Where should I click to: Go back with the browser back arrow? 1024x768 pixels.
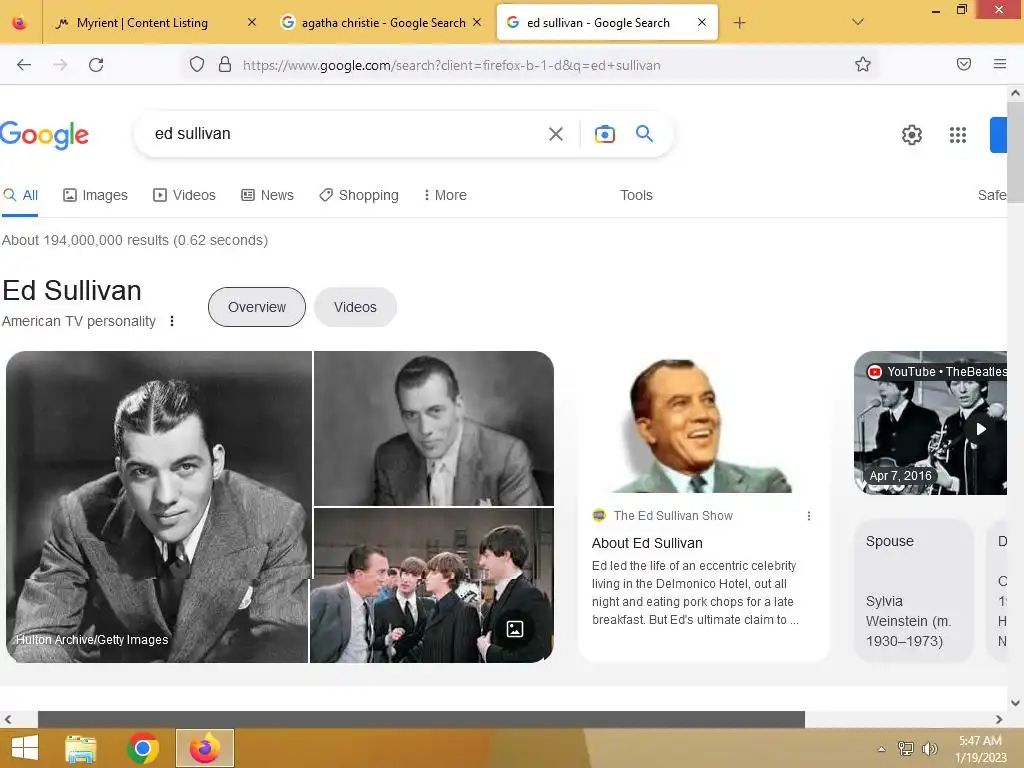(24, 65)
